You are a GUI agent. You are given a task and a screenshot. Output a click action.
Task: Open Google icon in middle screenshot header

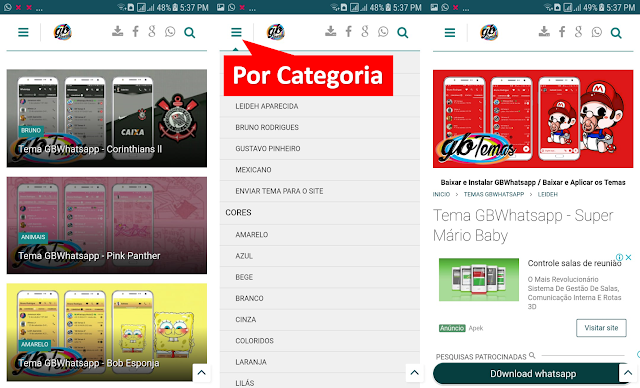pos(365,31)
